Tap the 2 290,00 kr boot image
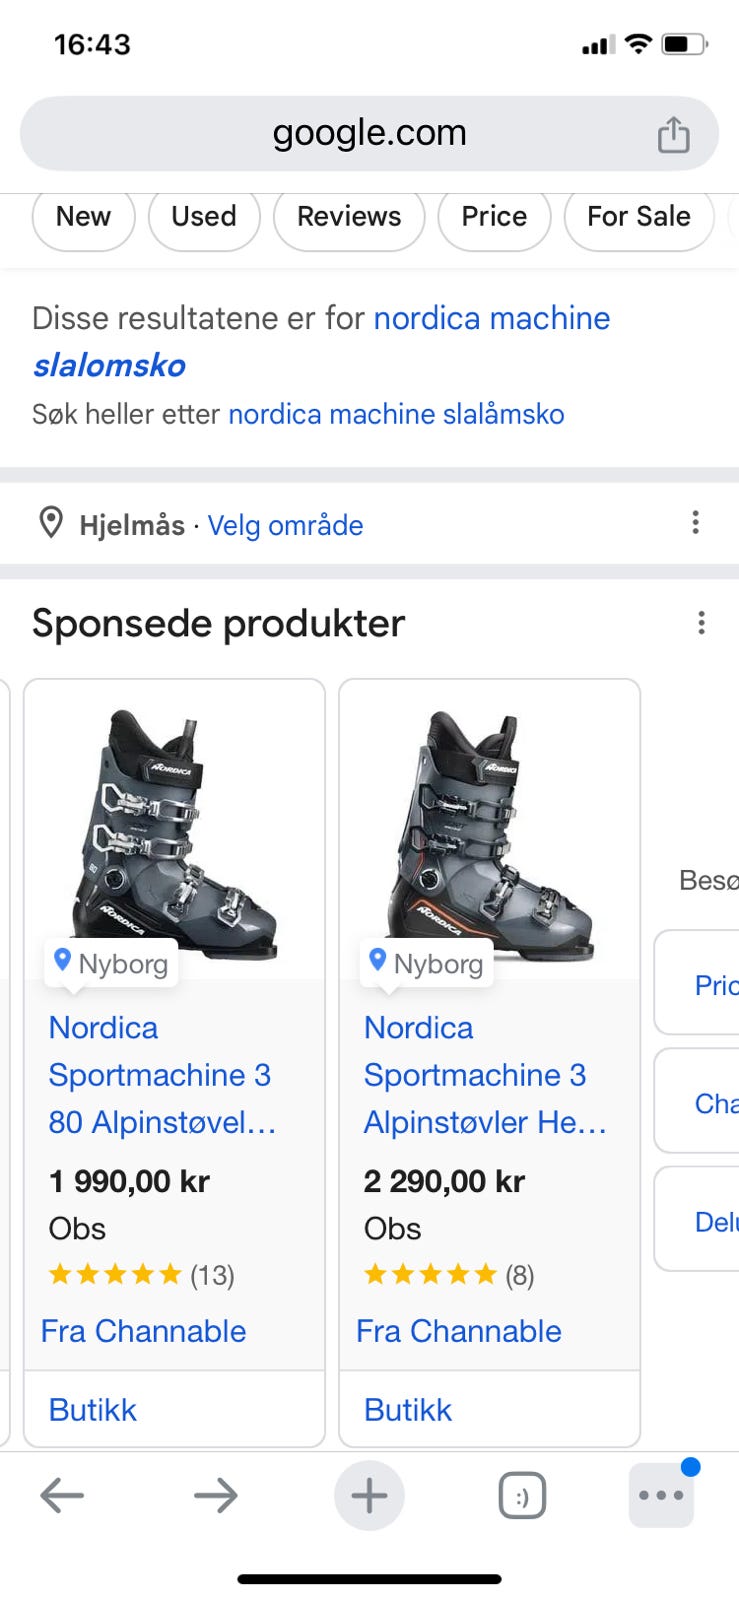Viewport: 739px width, 1600px height. tap(489, 835)
